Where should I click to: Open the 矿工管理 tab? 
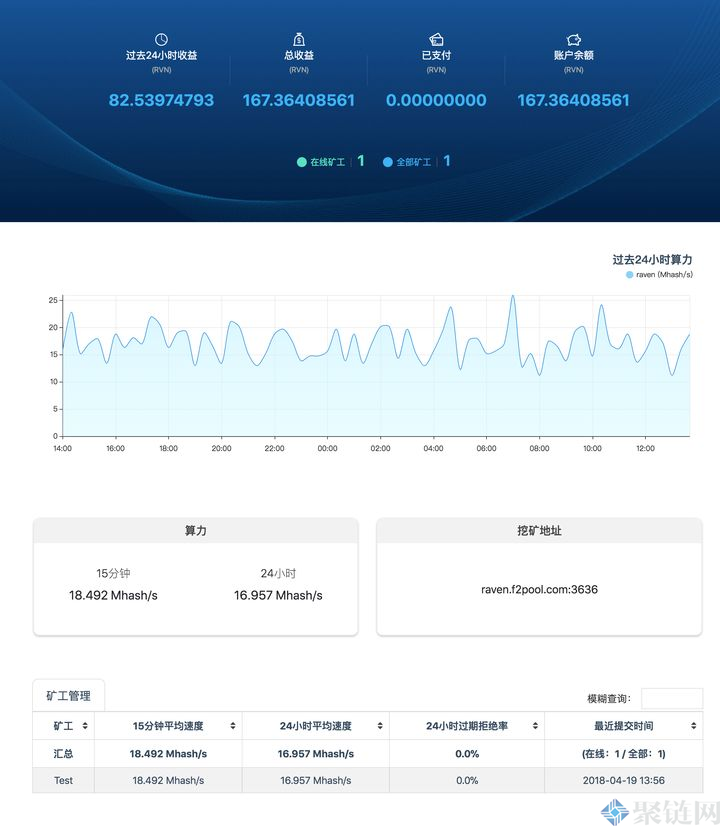pyautogui.click(x=68, y=696)
